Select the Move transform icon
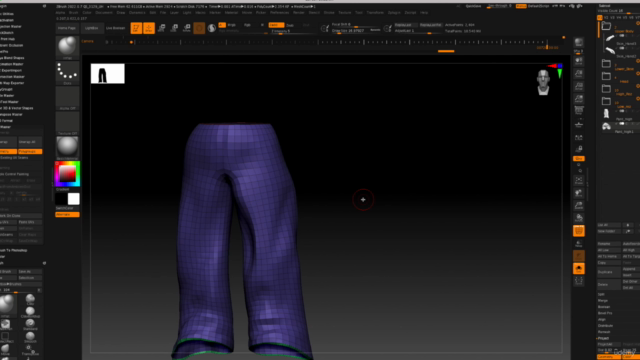Image resolution: width=640 pixels, height=360 pixels. (x=162, y=28)
